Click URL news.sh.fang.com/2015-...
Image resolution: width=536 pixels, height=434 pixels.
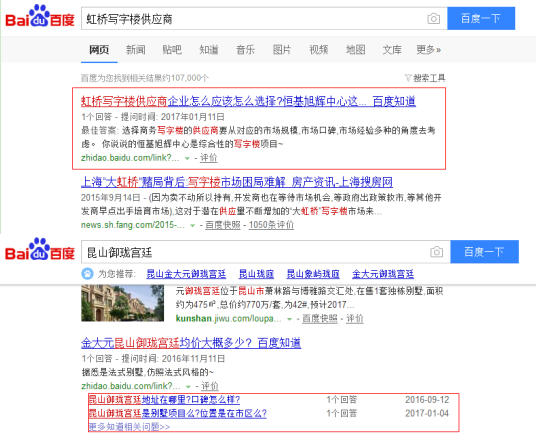point(133,225)
